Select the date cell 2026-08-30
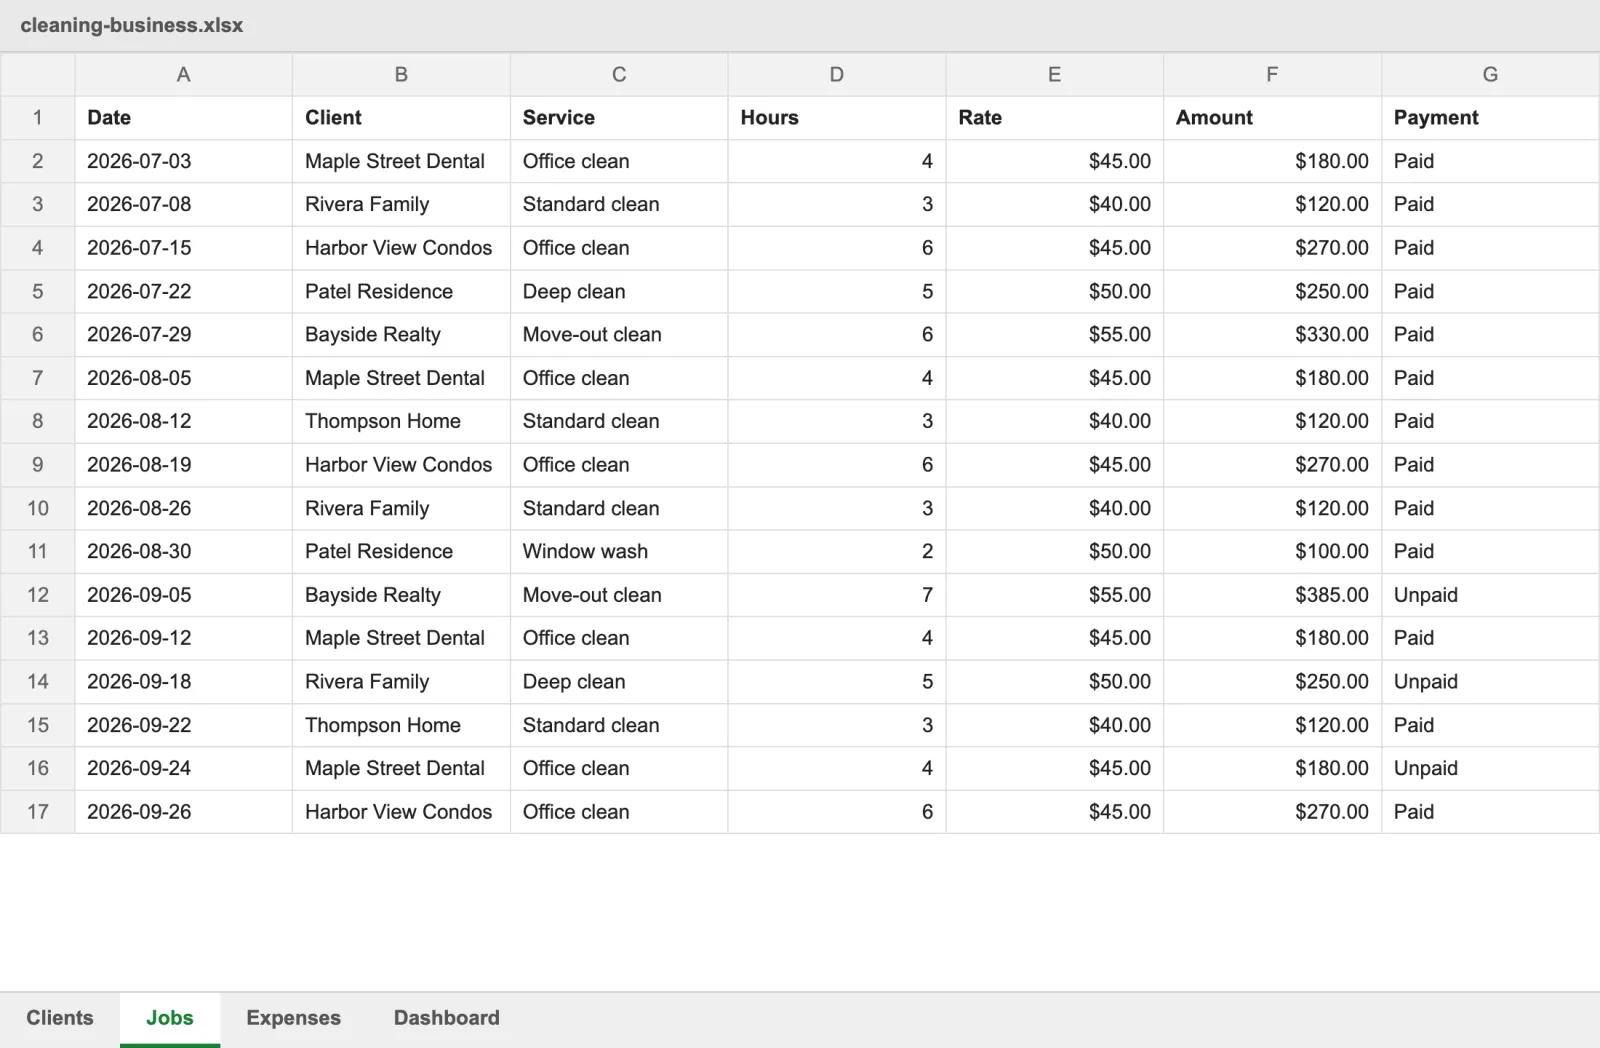The width and height of the screenshot is (1600, 1048). tap(183, 551)
